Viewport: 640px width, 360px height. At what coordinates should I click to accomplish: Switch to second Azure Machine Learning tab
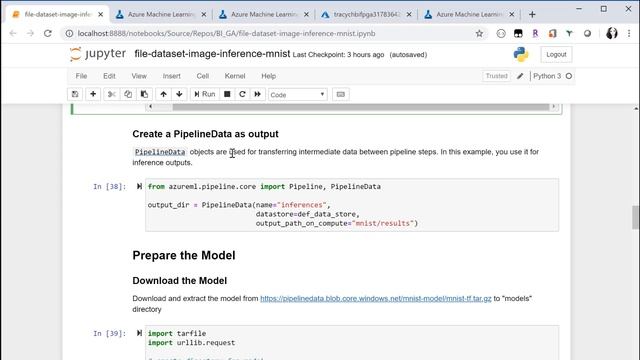264,14
